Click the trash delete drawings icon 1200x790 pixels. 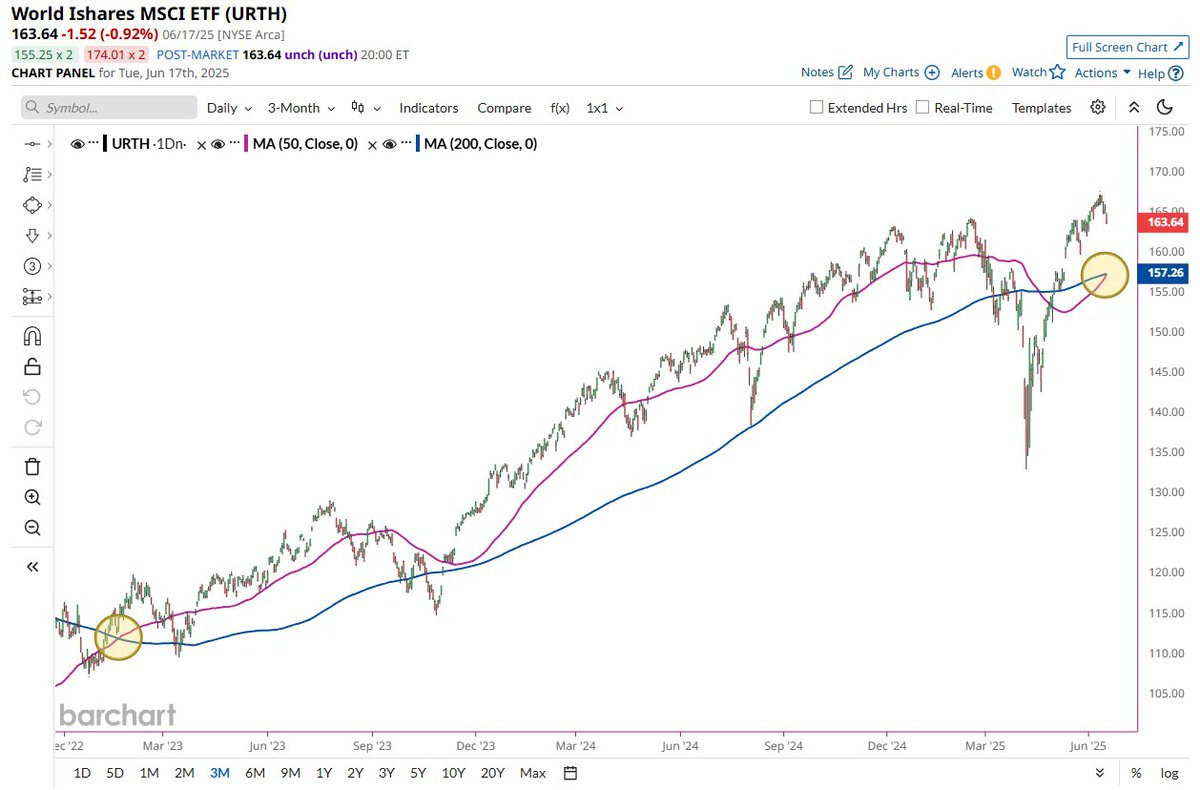tap(32, 466)
